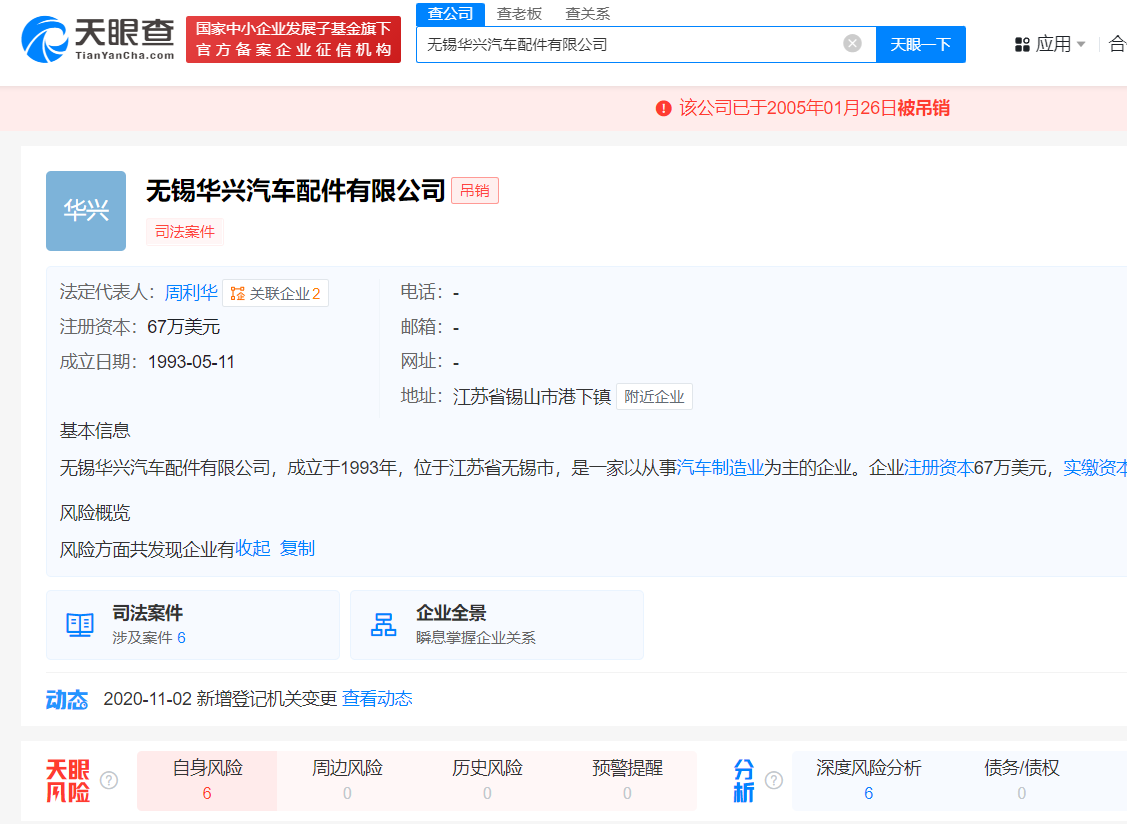Click the 华兴 company logo thumbnail
1127x824 pixels.
click(86, 211)
